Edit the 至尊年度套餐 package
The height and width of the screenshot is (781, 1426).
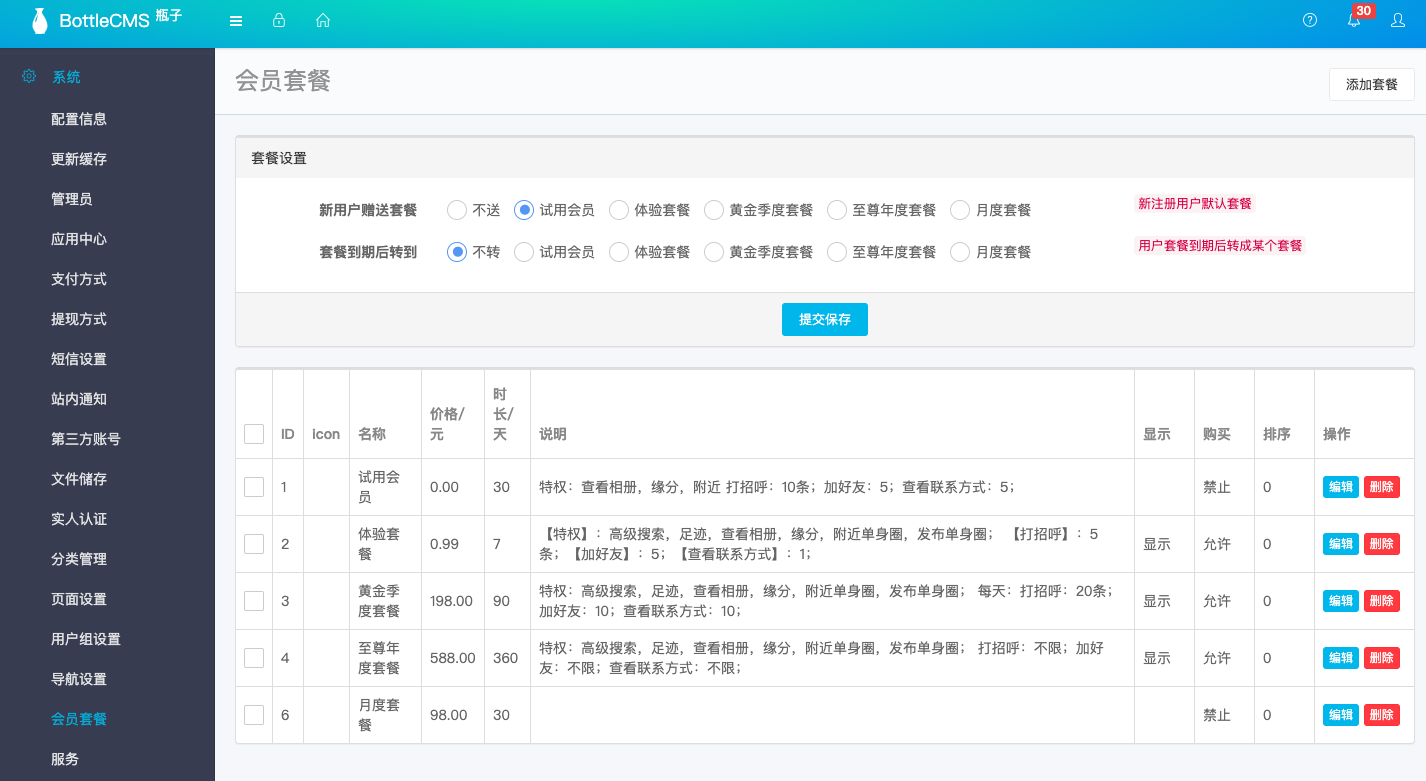pos(1340,658)
